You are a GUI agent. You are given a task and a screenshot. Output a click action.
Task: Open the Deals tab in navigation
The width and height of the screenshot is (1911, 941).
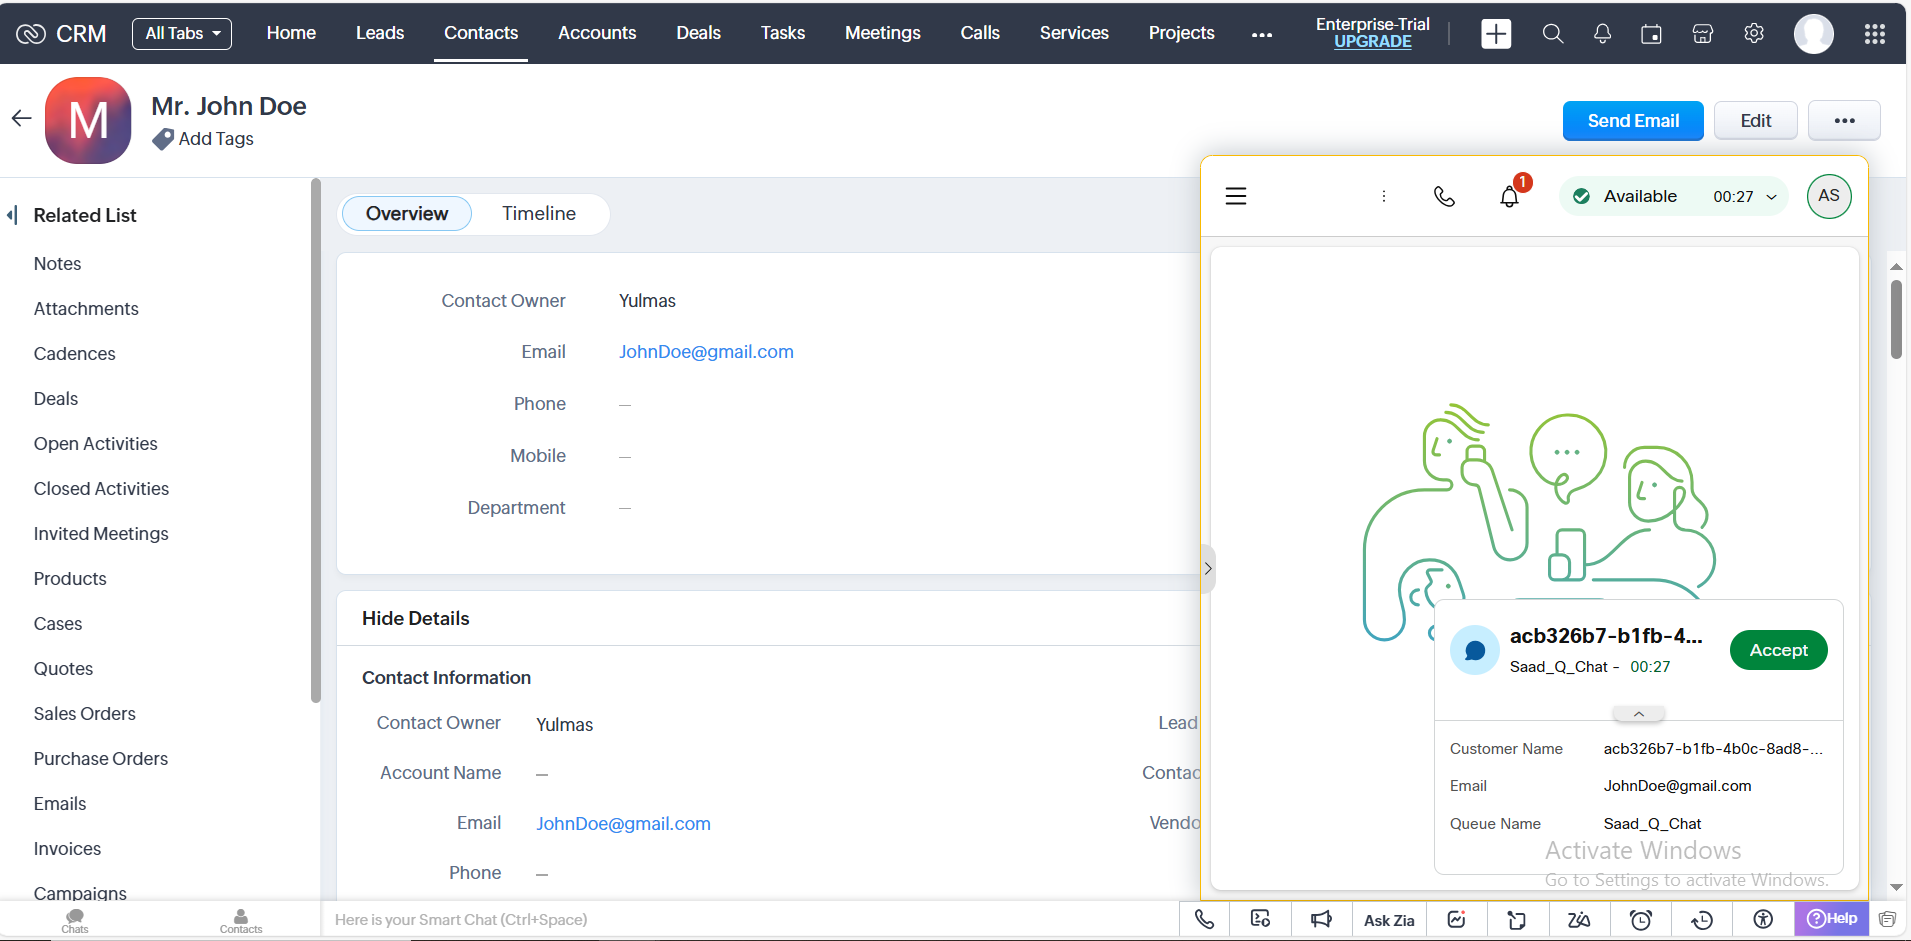[698, 33]
